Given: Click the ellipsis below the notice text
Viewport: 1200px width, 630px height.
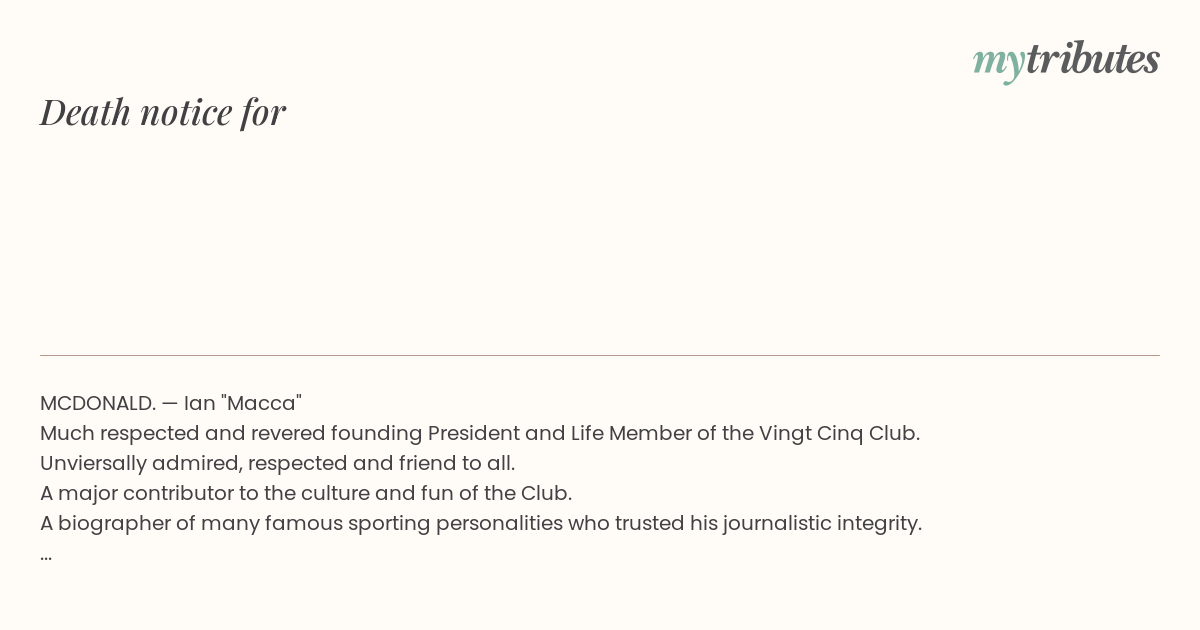Looking at the screenshot, I should (46, 556).
